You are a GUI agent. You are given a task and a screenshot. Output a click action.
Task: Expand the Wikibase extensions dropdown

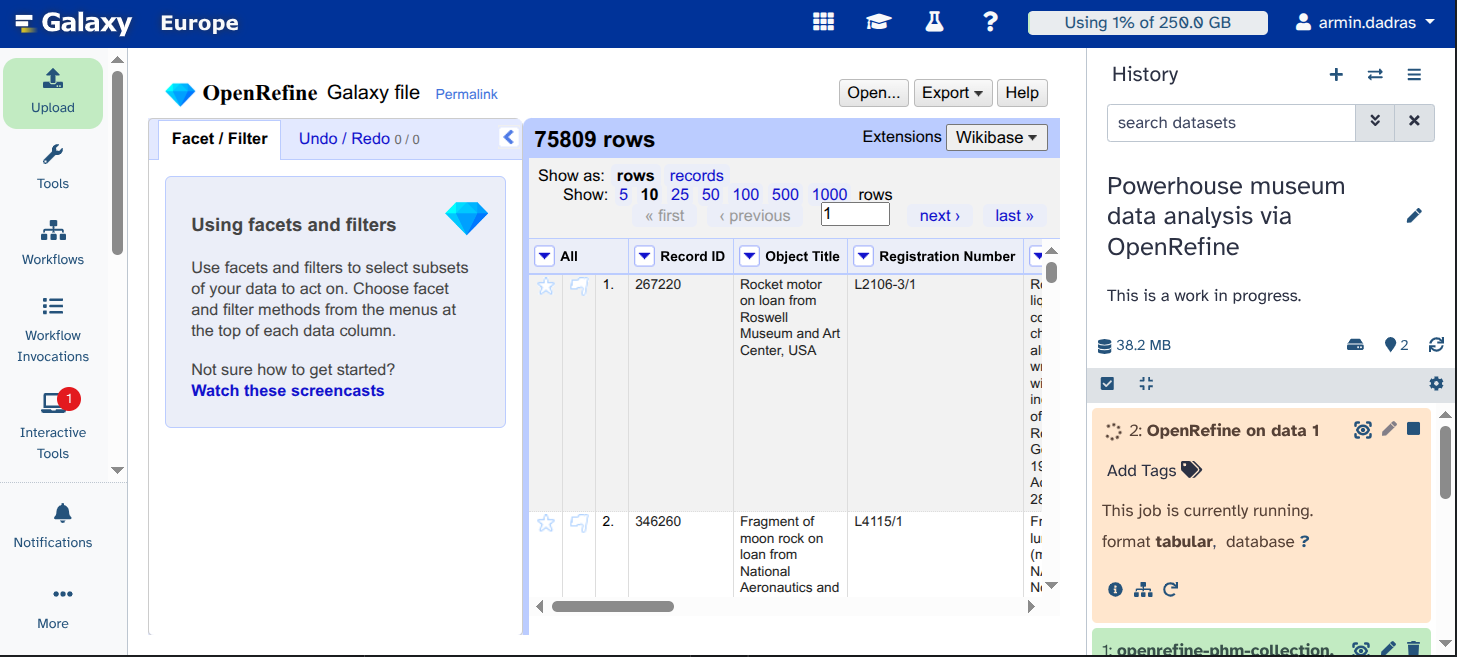coord(996,137)
